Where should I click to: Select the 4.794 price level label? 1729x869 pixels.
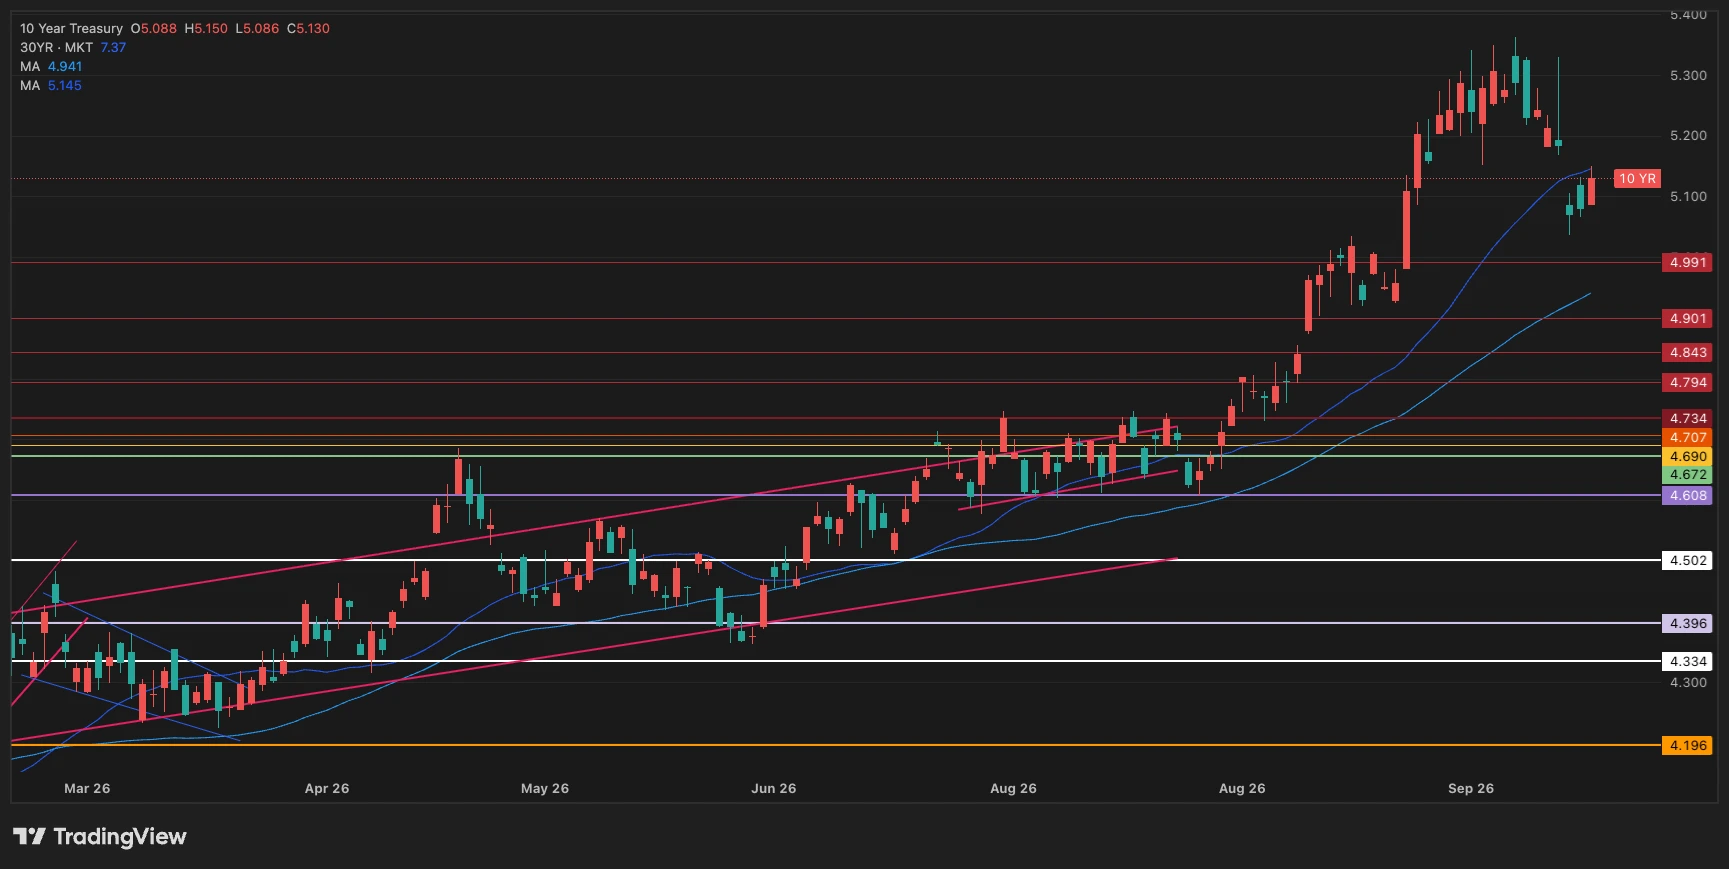click(x=1687, y=382)
